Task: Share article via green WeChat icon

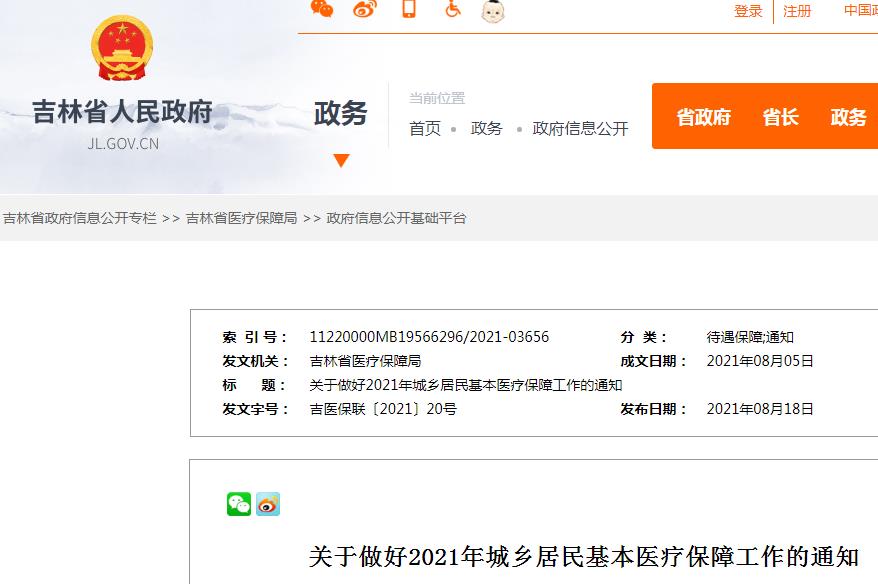Action: pos(239,504)
